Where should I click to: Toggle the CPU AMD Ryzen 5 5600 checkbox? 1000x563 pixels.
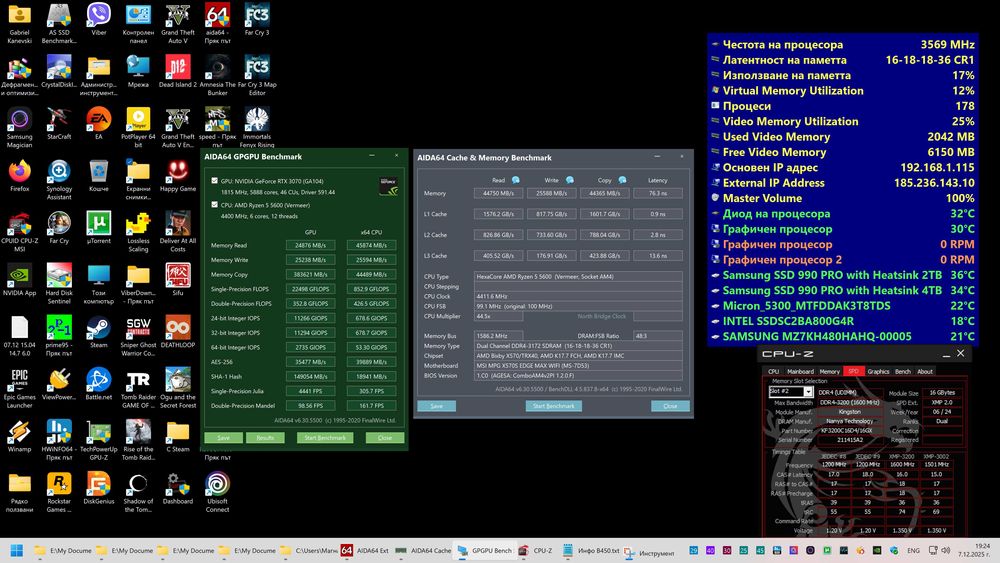click(x=214, y=205)
